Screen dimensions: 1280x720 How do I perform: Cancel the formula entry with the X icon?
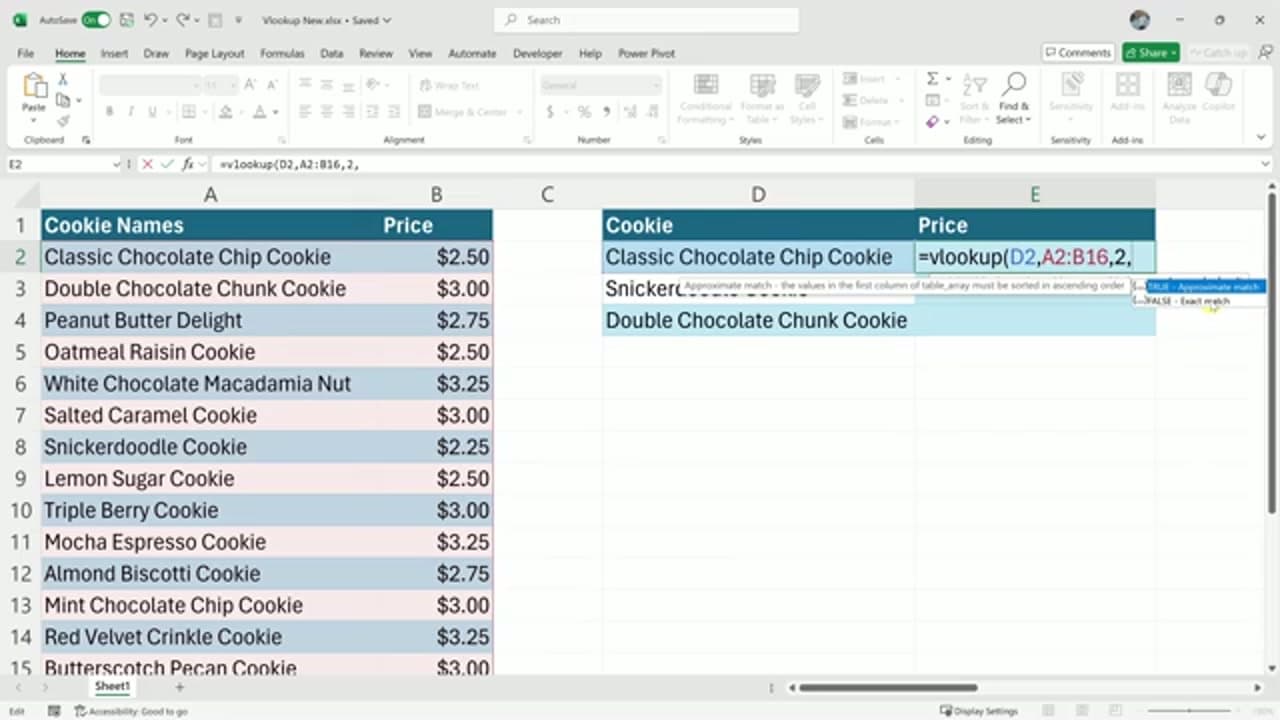(x=147, y=164)
